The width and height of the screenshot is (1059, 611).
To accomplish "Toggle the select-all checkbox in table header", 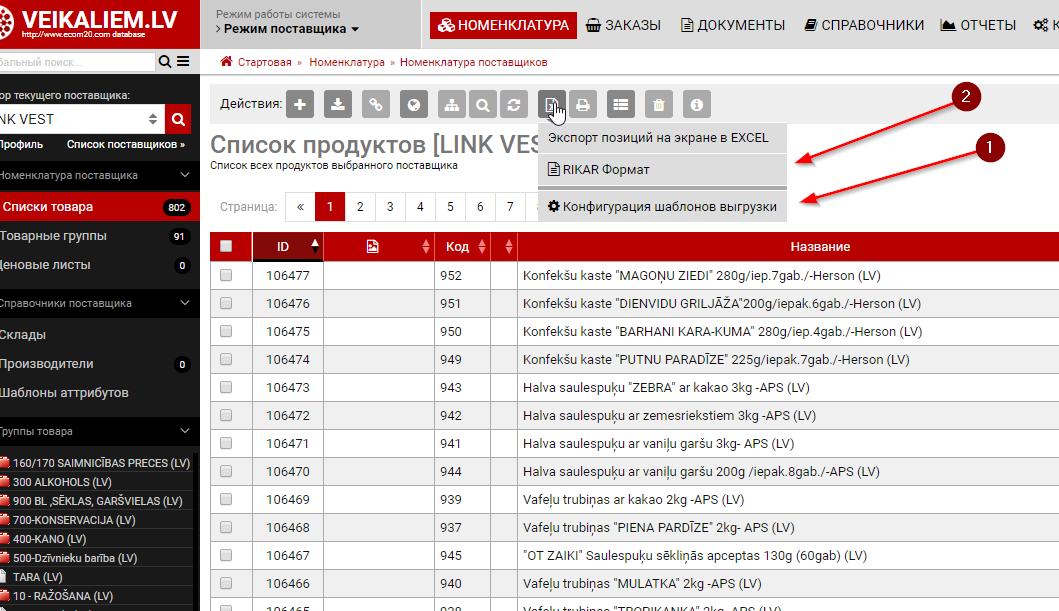I will point(226,246).
